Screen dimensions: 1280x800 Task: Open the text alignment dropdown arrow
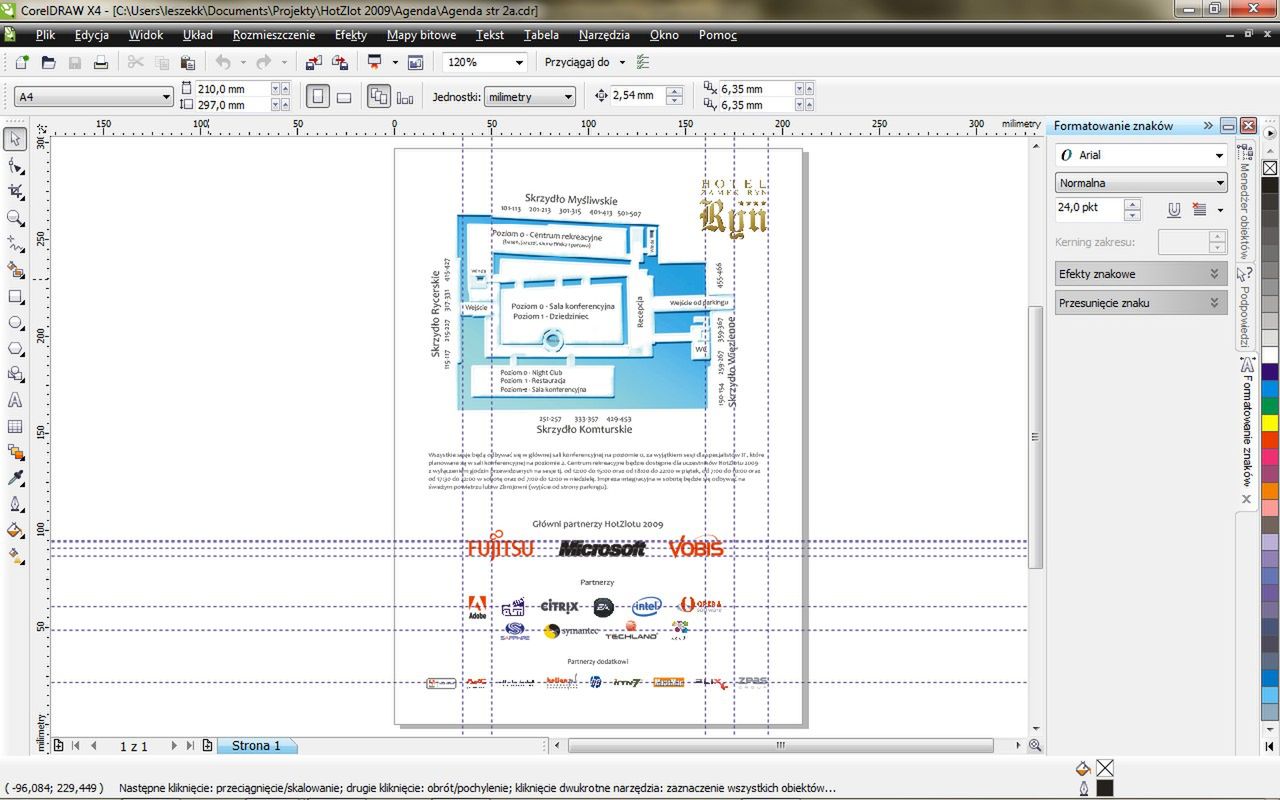(1220, 210)
